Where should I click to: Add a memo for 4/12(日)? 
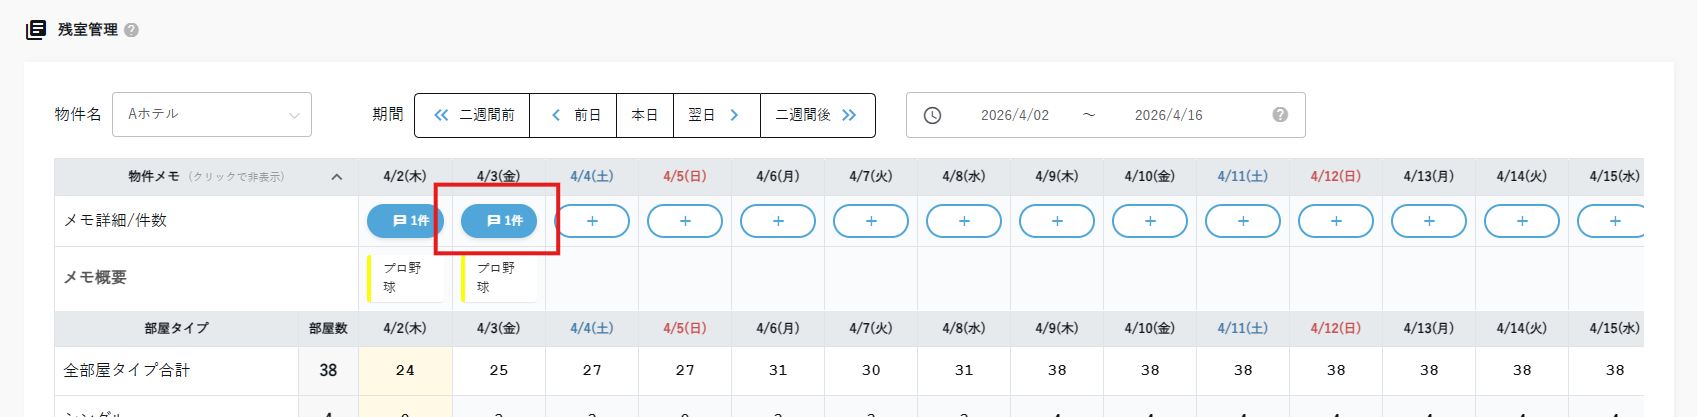(x=1336, y=221)
